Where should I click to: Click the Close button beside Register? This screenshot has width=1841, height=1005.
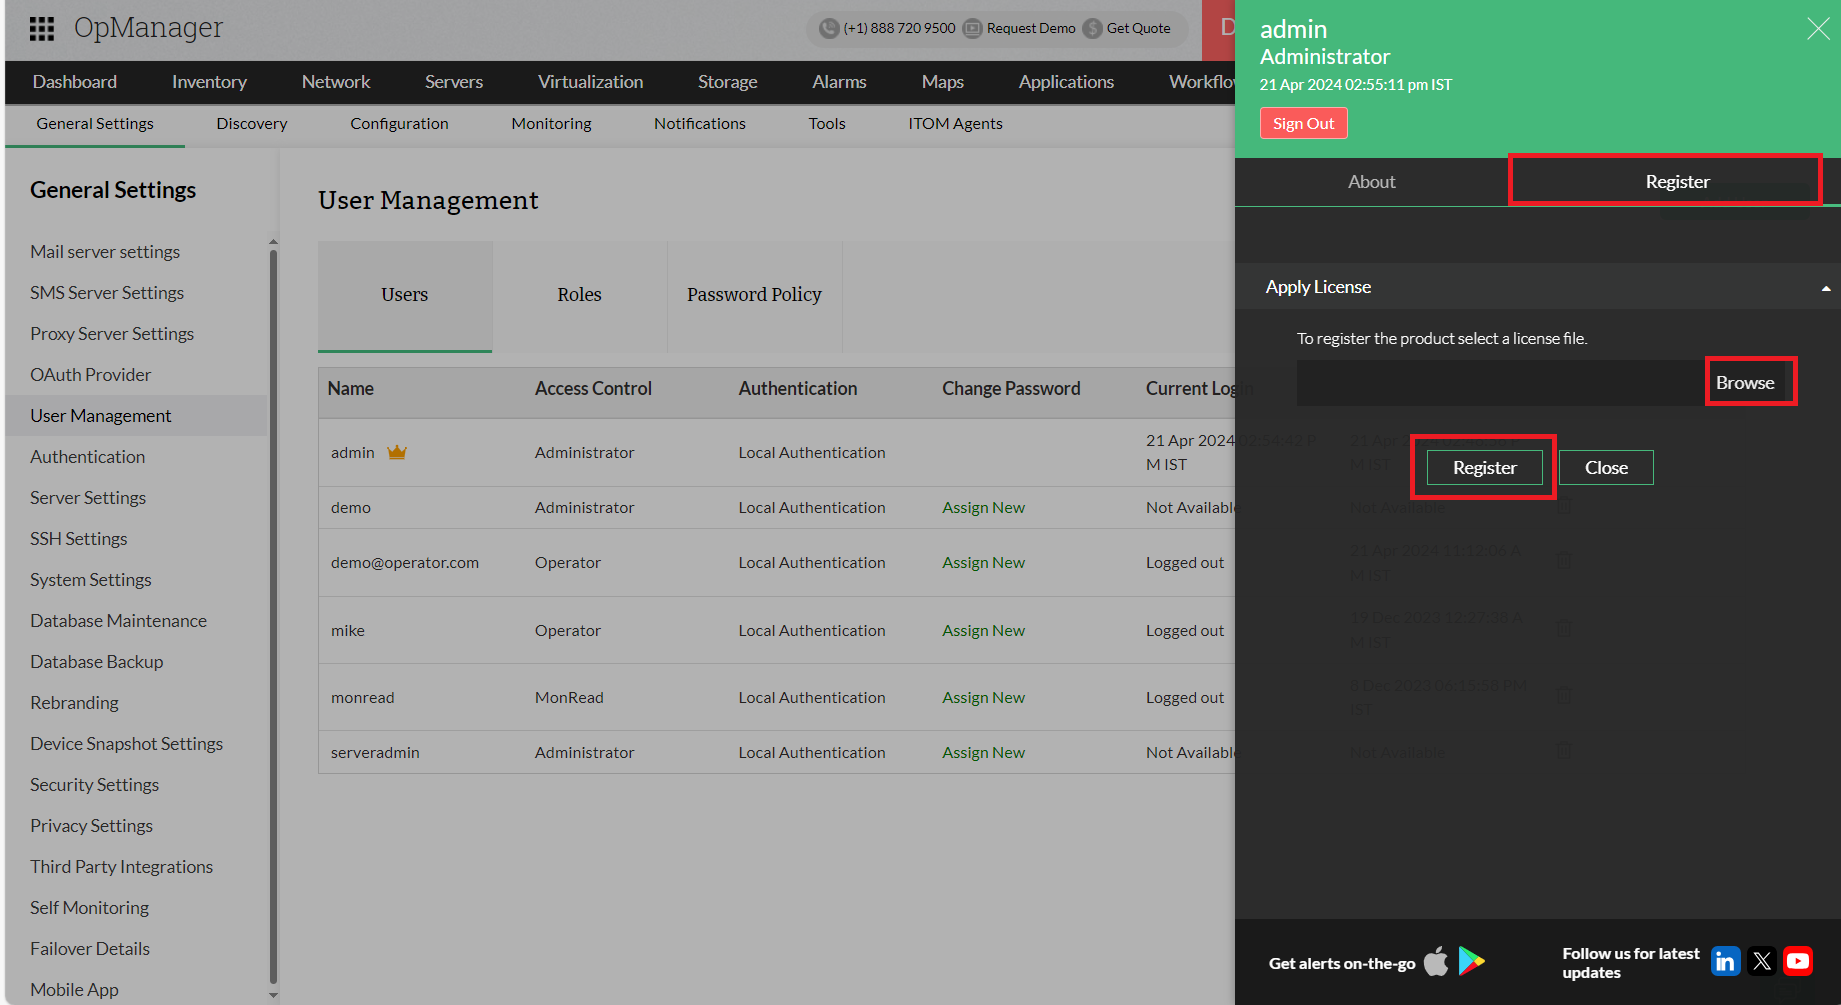tap(1606, 468)
